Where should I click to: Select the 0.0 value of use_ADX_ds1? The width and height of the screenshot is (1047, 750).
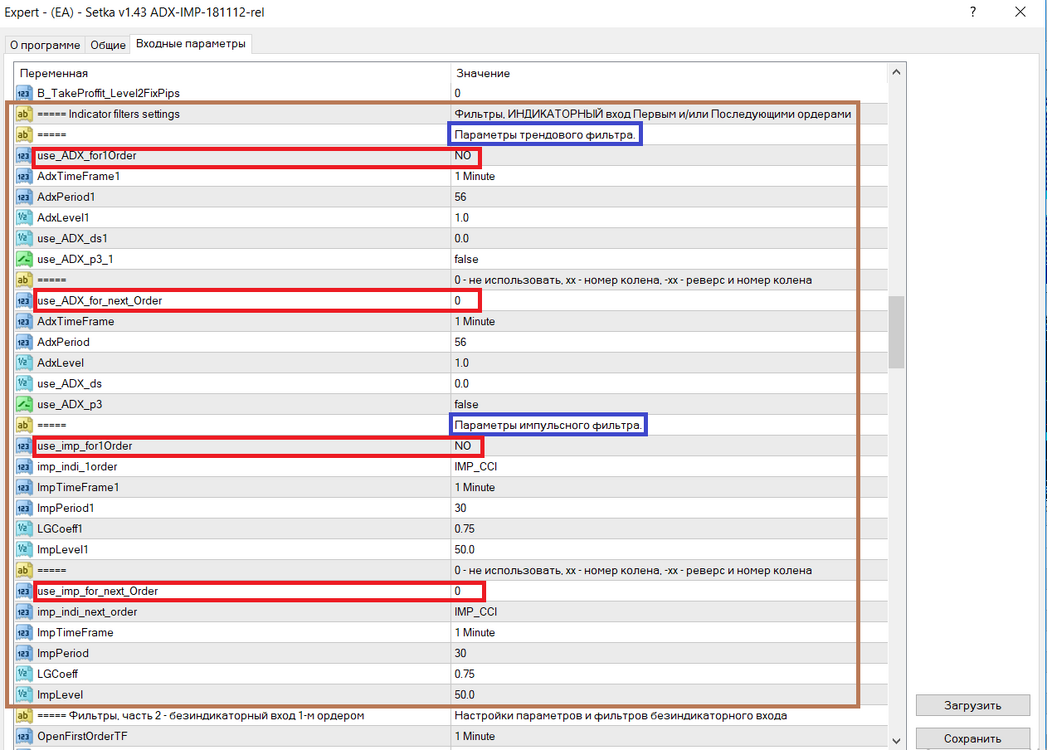(x=461, y=238)
